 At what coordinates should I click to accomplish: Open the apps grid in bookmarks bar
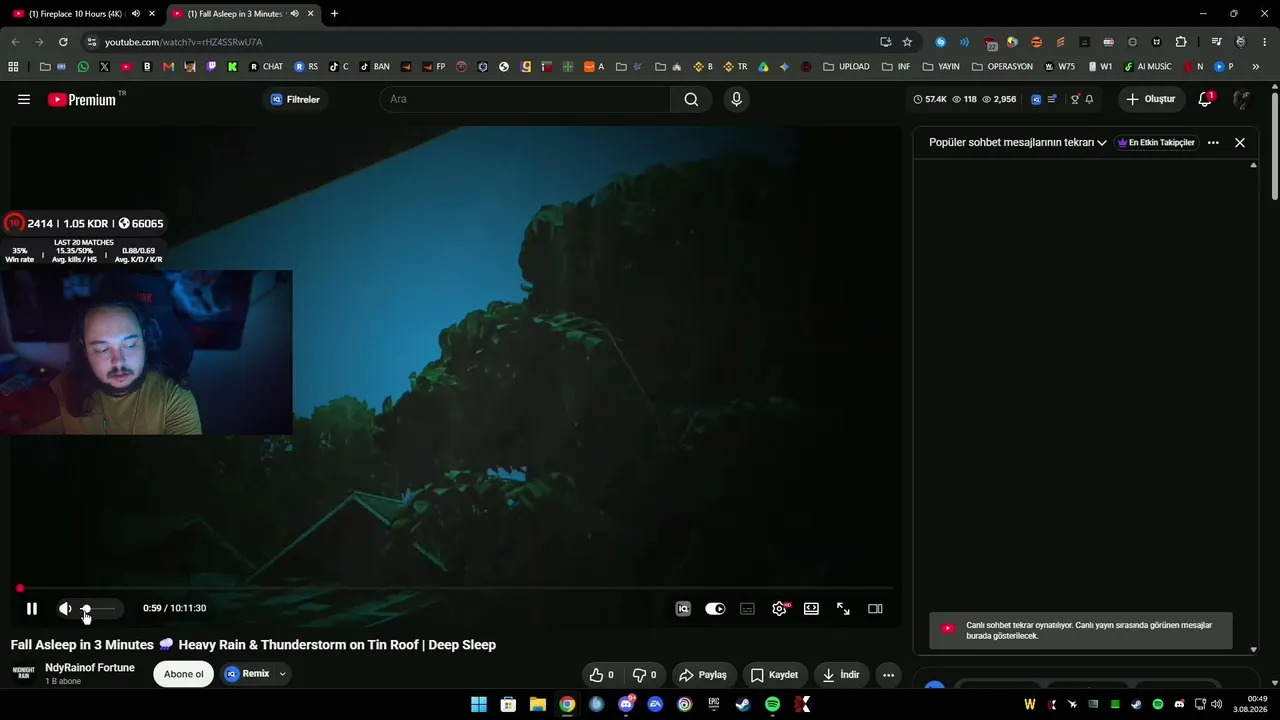coord(13,67)
